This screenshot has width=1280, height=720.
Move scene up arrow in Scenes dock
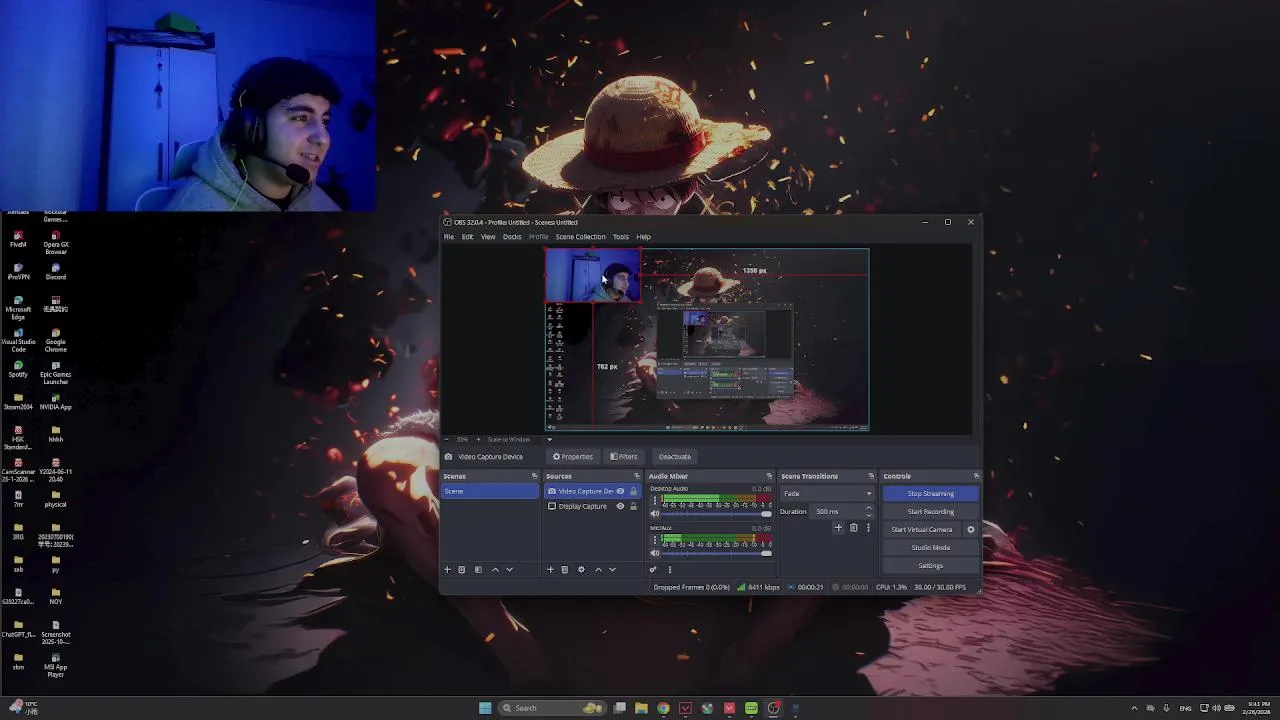click(495, 569)
